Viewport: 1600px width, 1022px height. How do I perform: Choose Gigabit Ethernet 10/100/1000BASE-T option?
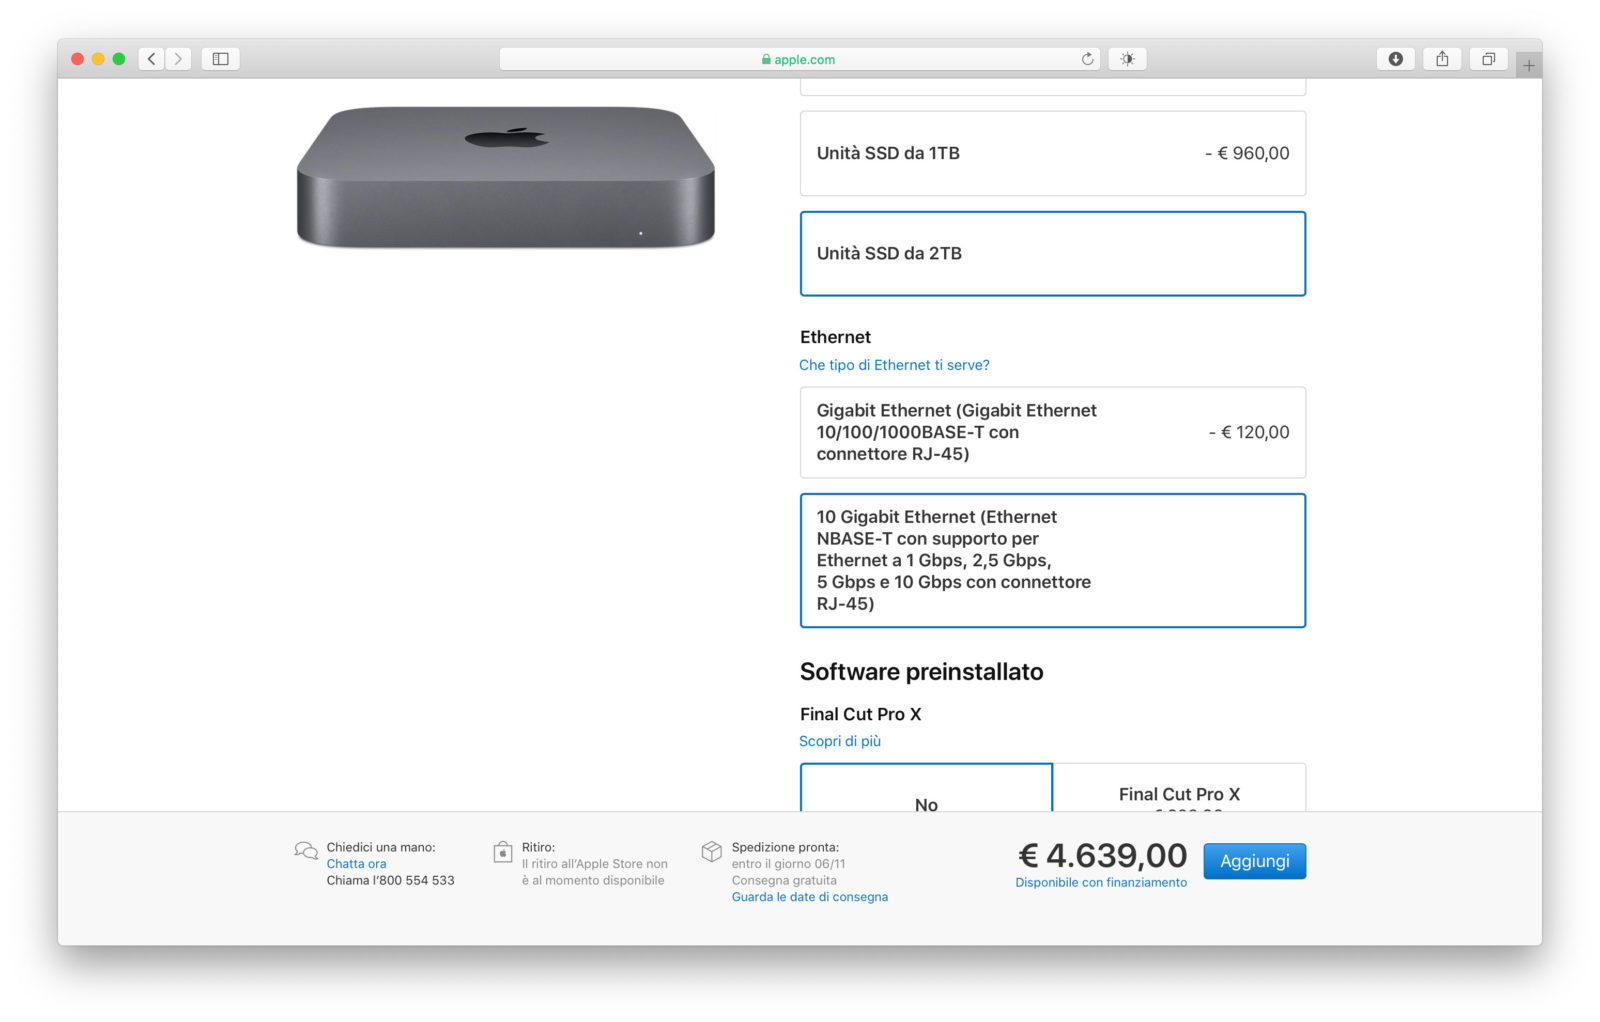click(x=1053, y=432)
